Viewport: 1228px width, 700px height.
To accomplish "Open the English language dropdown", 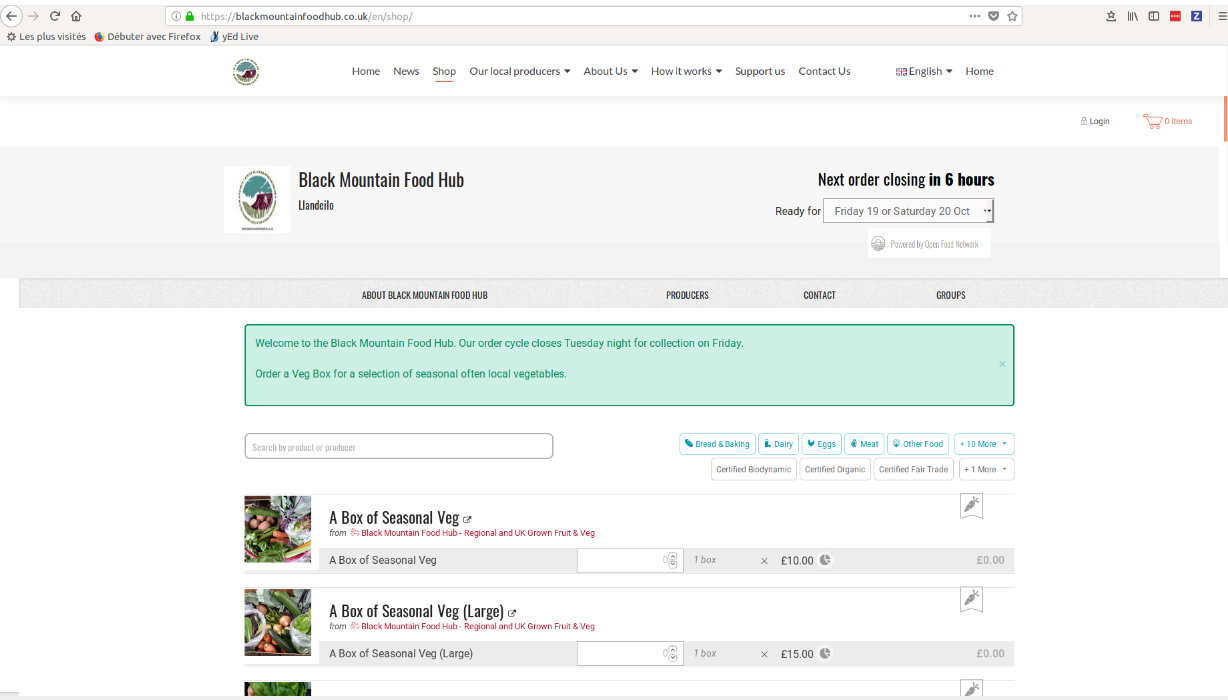I will [924, 71].
